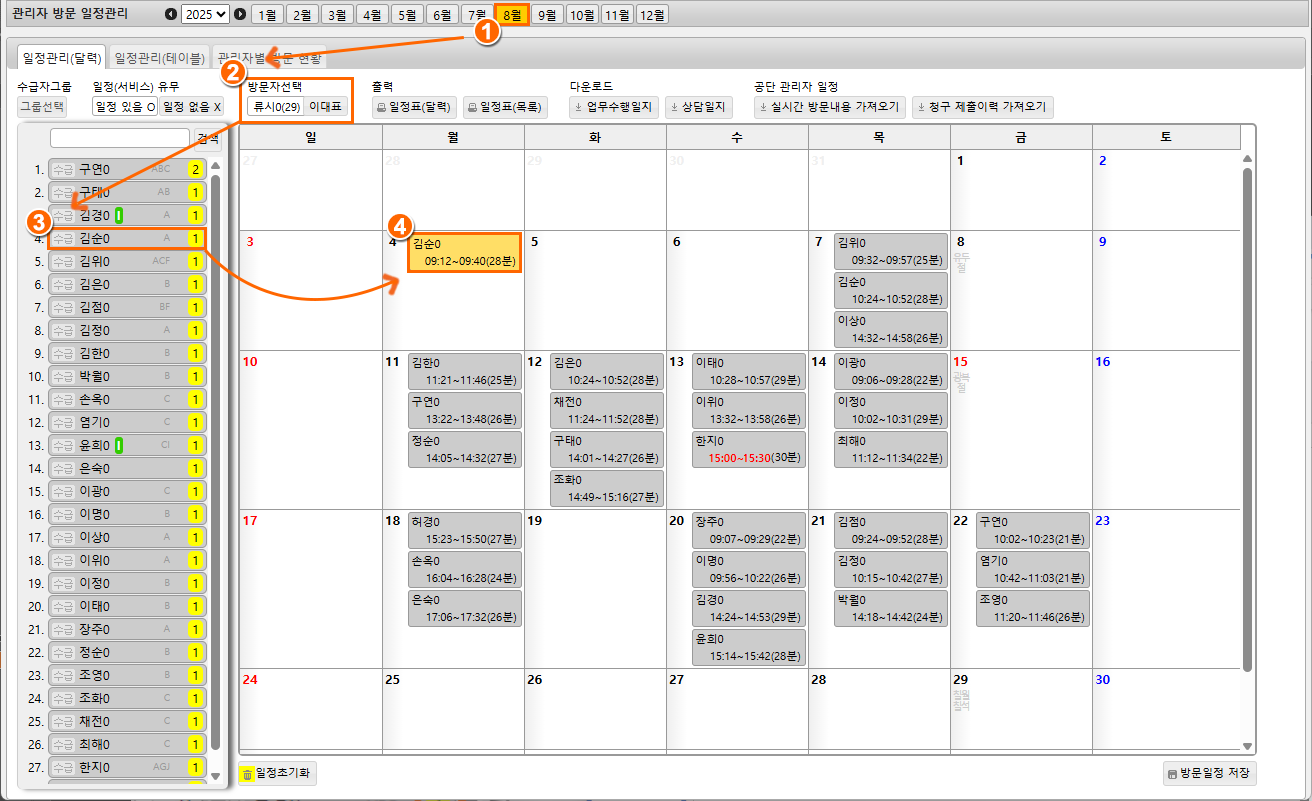Open 한지0 15:00~15:30 visit on August 13
This screenshot has height=801, width=1312.
748,450
